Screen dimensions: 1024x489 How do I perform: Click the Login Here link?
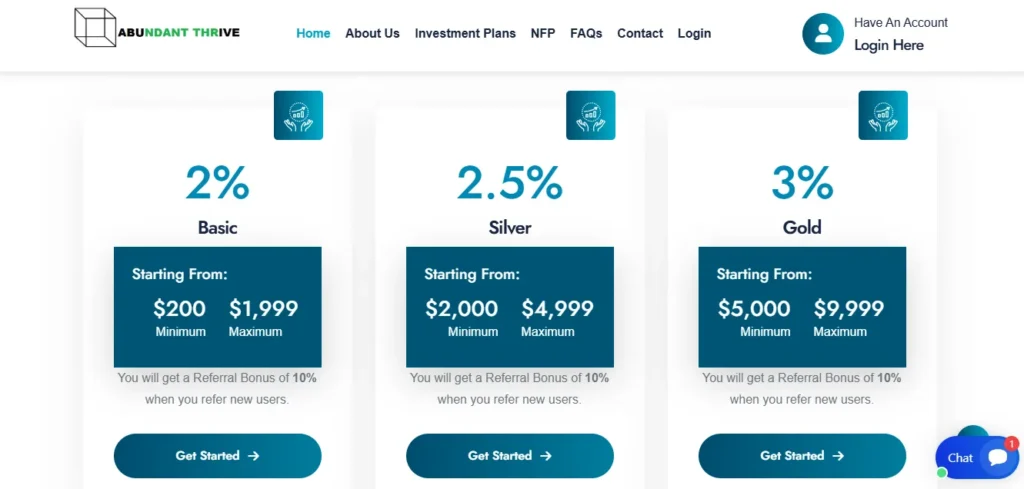pyautogui.click(x=889, y=45)
